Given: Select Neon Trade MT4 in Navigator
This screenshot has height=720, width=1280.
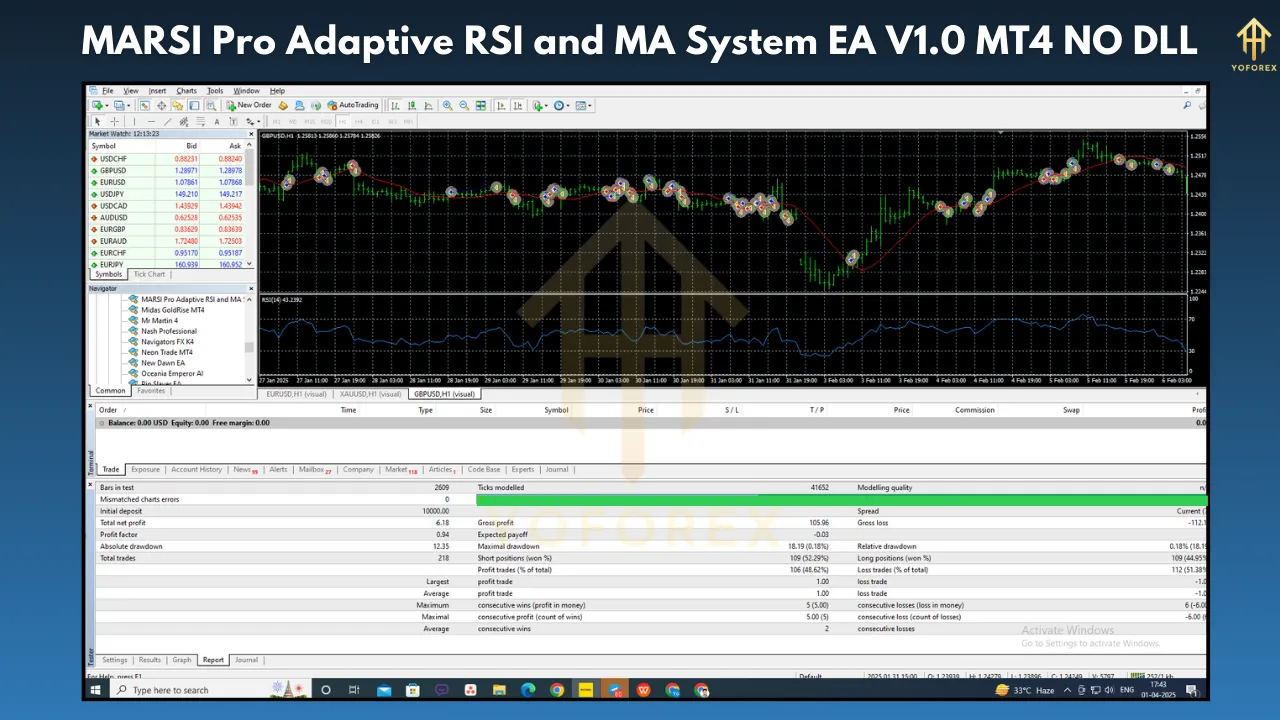Looking at the screenshot, I should click(160, 352).
